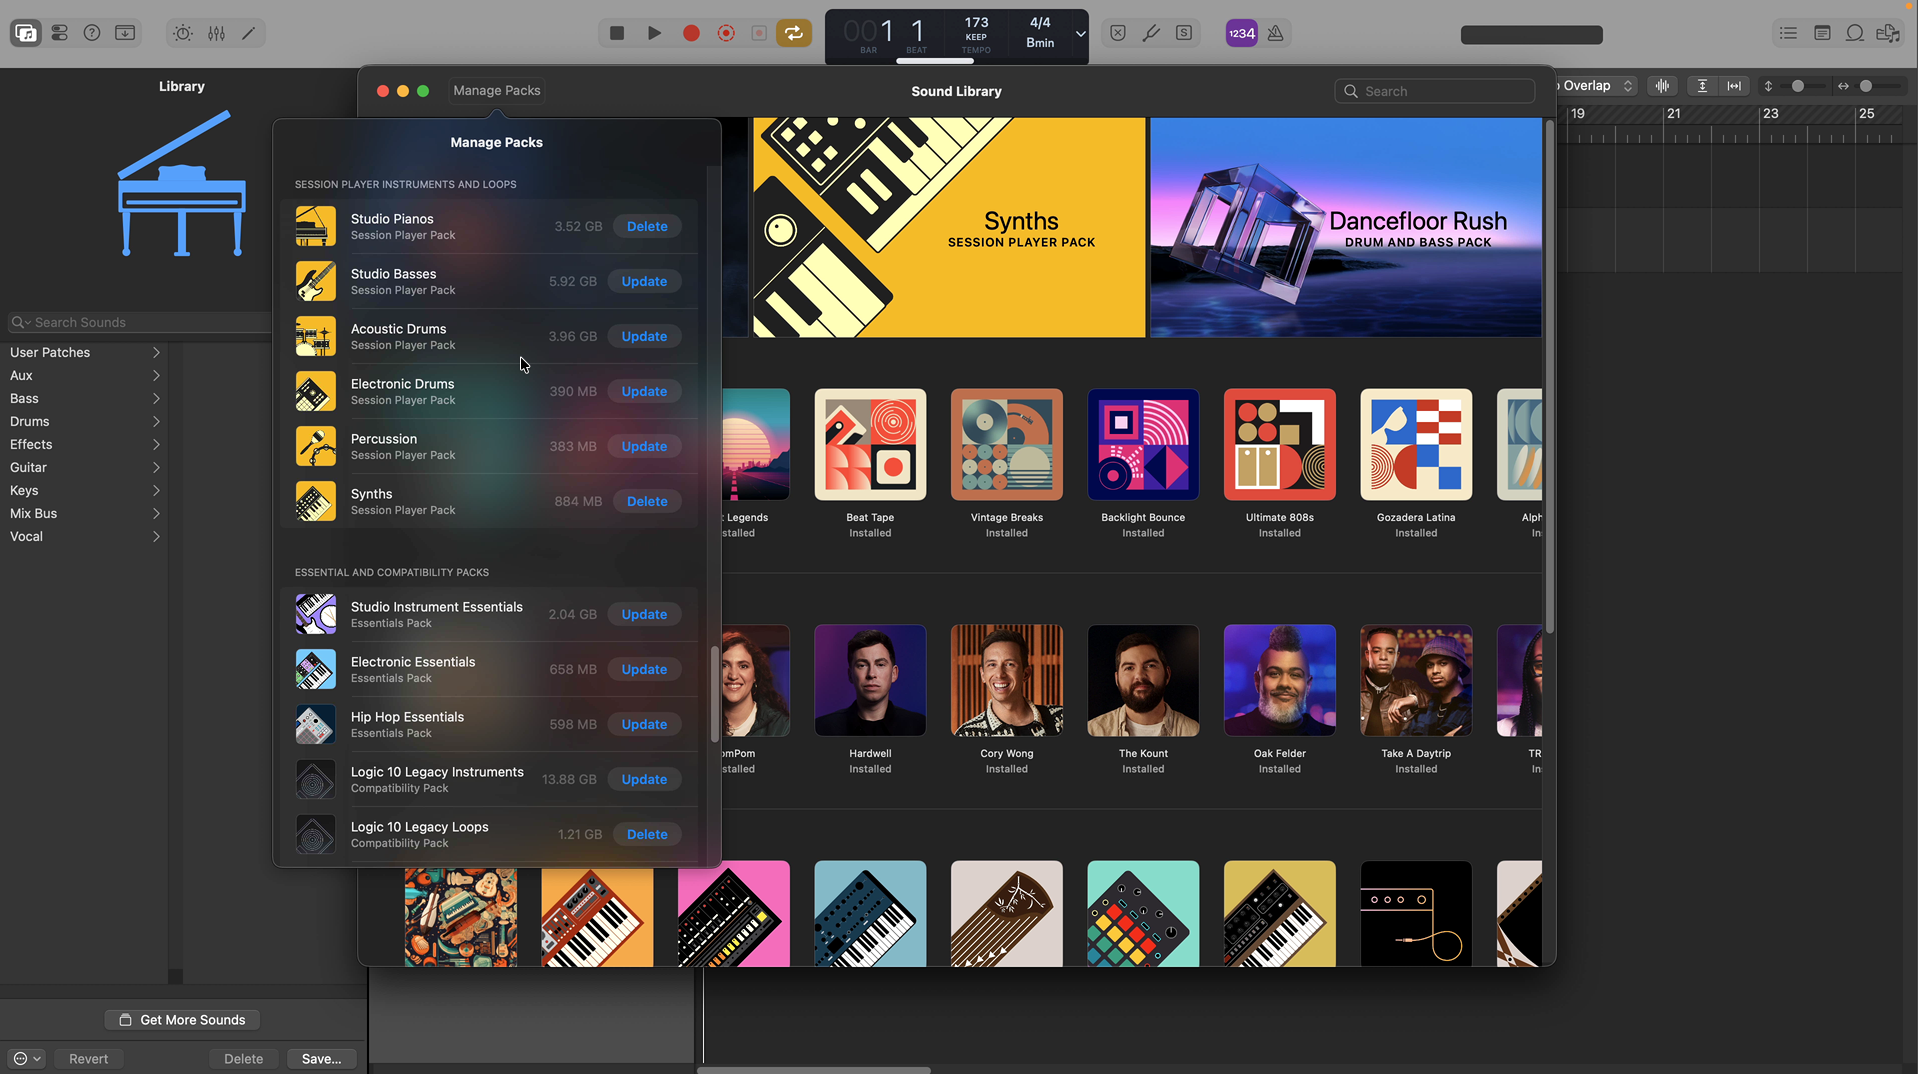Open the Loop Browser icon
Screen dimensions: 1918x1074
tap(1854, 33)
